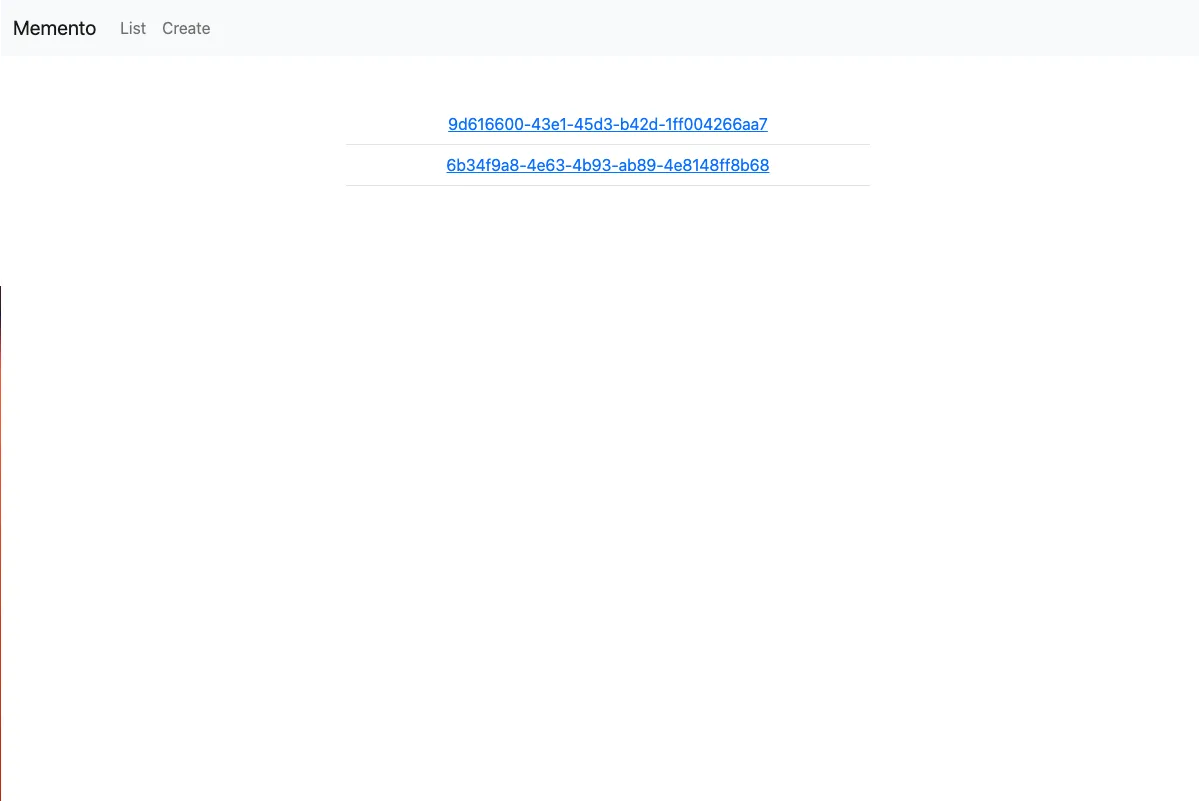Click the UUID link containing 43e1-45d3

click(607, 124)
